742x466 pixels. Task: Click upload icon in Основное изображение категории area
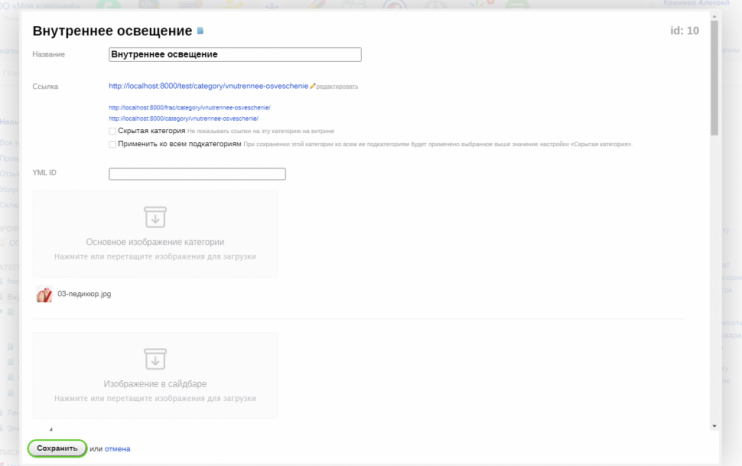click(x=155, y=217)
